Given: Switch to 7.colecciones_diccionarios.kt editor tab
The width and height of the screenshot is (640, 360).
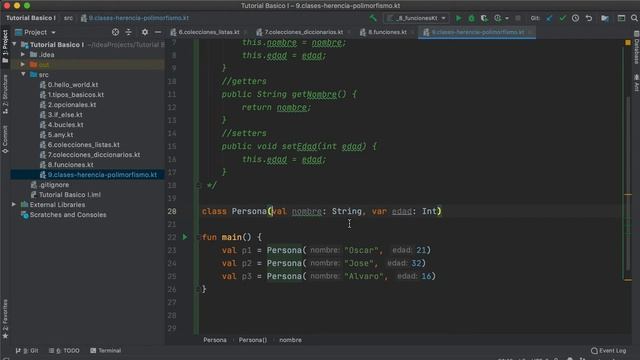Looking at the screenshot, I should tap(304, 32).
